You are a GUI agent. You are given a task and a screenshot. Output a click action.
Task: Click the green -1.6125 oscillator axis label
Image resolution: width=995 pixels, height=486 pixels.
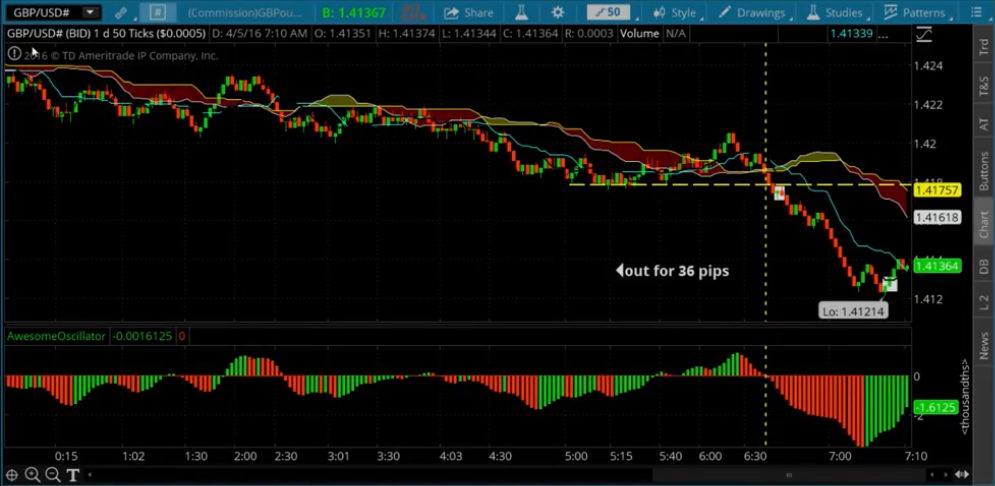(935, 407)
